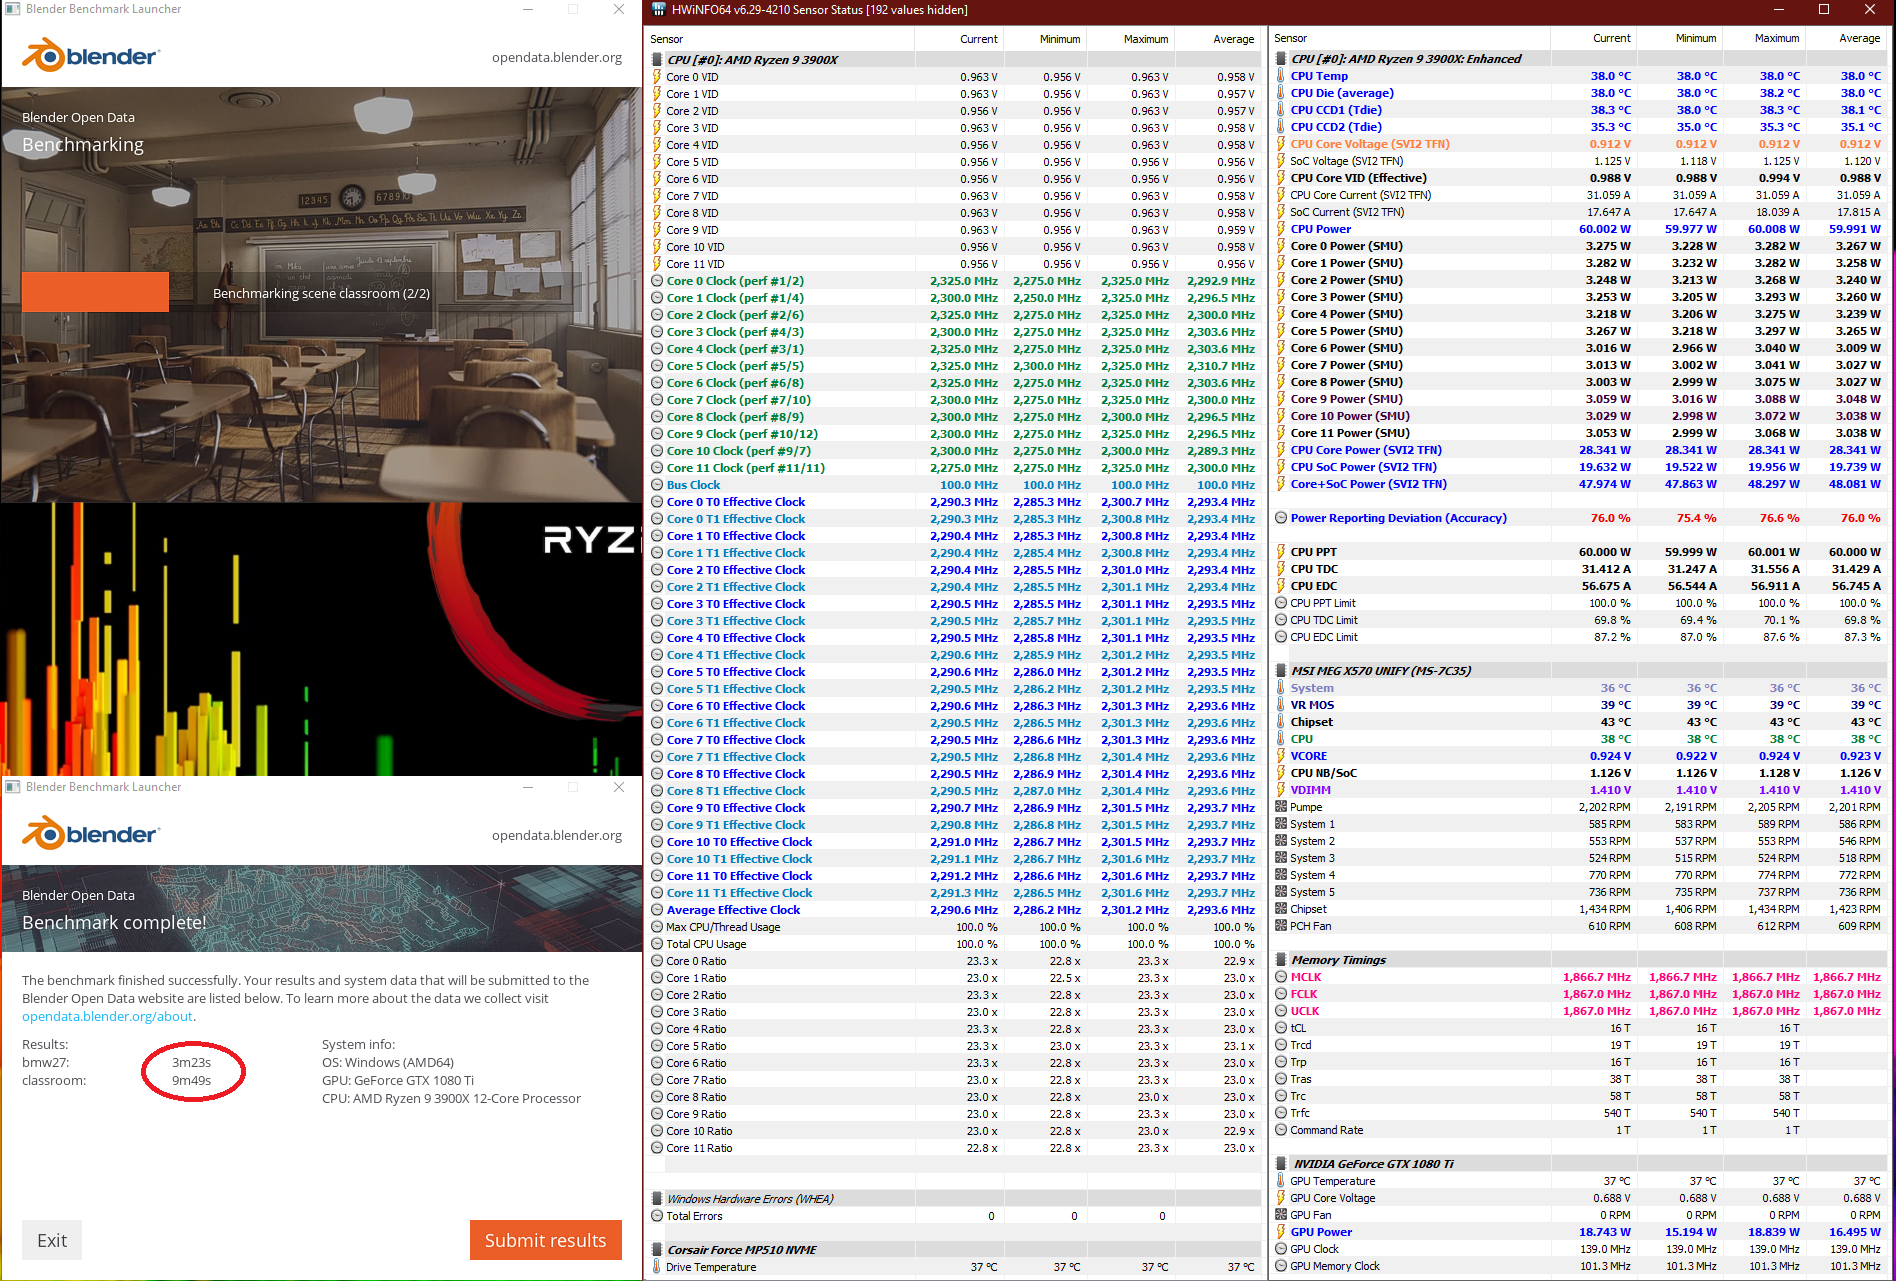1896x1281 pixels.
Task: Maximize the HWiNFO64 Sensor Status window
Action: point(1824,10)
